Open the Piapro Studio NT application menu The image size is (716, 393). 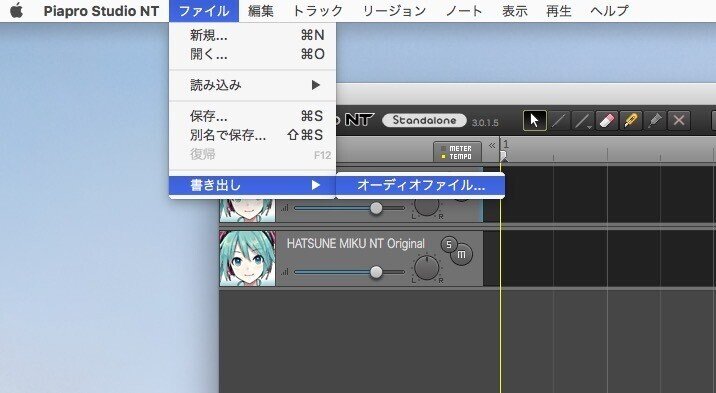[x=101, y=10]
